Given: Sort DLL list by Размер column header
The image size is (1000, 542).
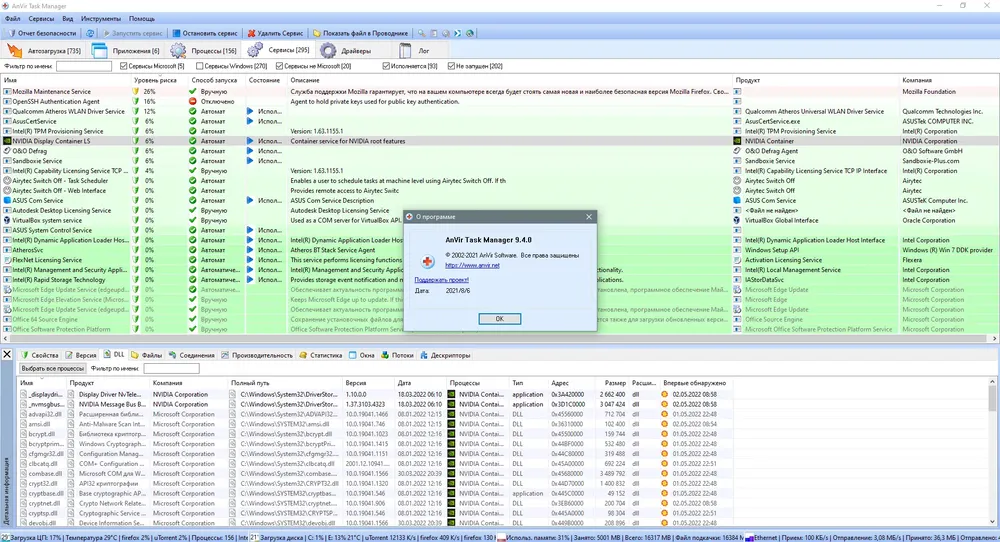Looking at the screenshot, I should coord(613,383).
